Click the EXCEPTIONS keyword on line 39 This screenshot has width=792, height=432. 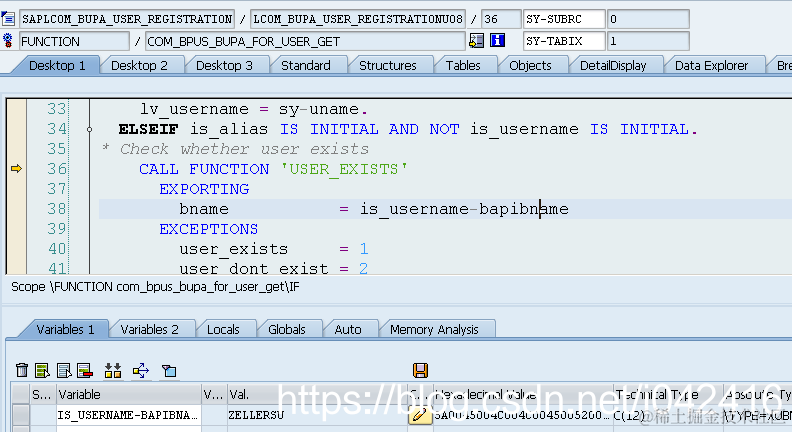click(x=209, y=229)
